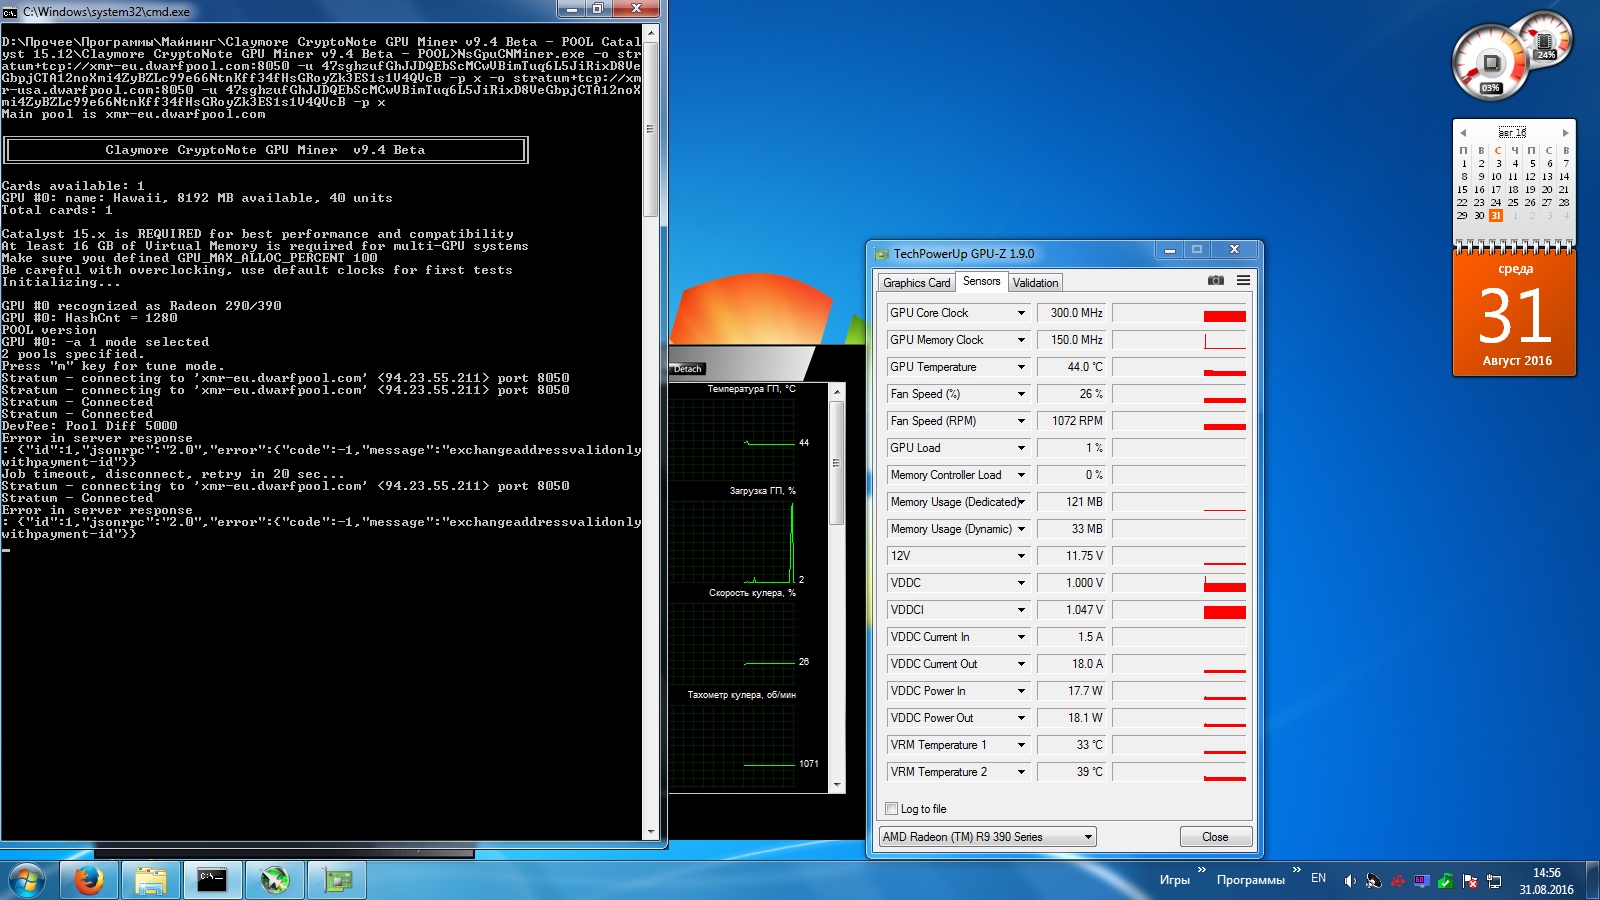The width and height of the screenshot is (1600, 900).
Task: Expand the GPU Load sensor dropdown
Action: pyautogui.click(x=1021, y=448)
